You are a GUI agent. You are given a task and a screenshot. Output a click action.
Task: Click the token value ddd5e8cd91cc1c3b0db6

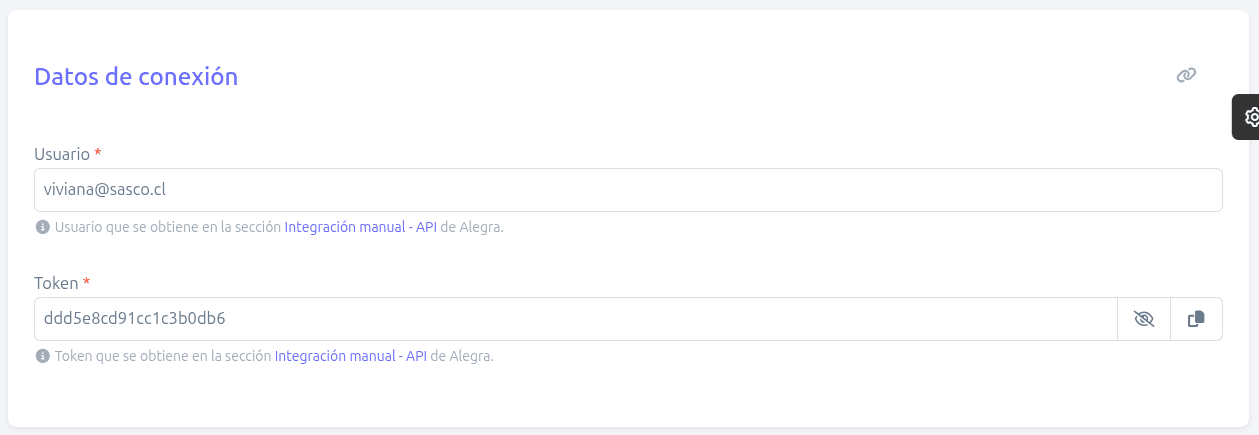(x=134, y=319)
